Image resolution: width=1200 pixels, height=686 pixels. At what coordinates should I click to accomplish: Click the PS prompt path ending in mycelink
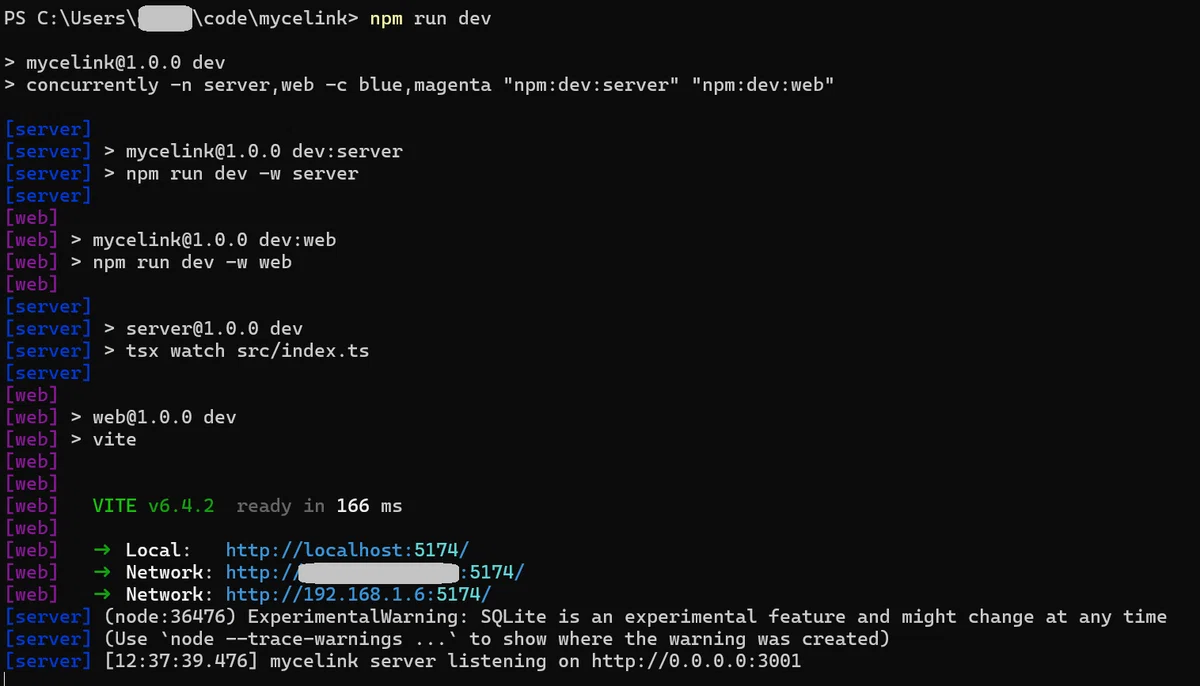click(181, 19)
